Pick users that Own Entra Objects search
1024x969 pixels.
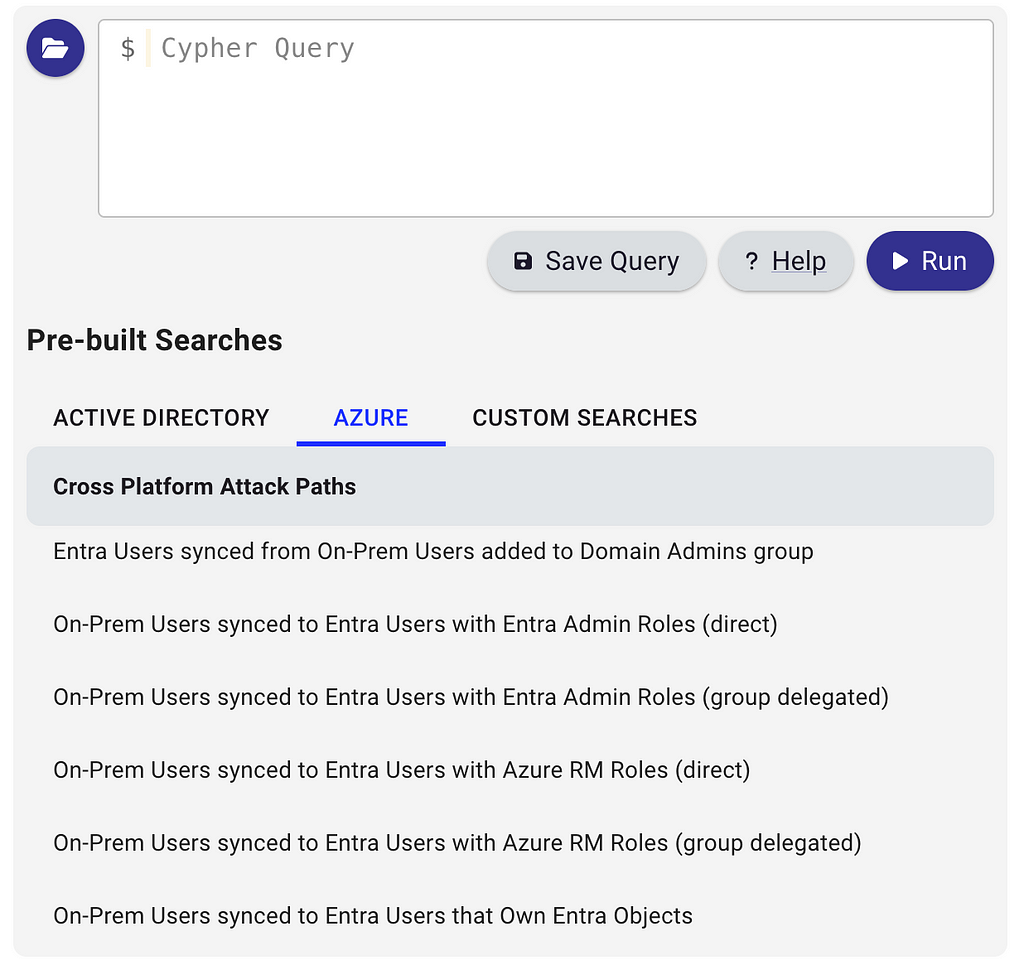pyautogui.click(x=510, y=916)
